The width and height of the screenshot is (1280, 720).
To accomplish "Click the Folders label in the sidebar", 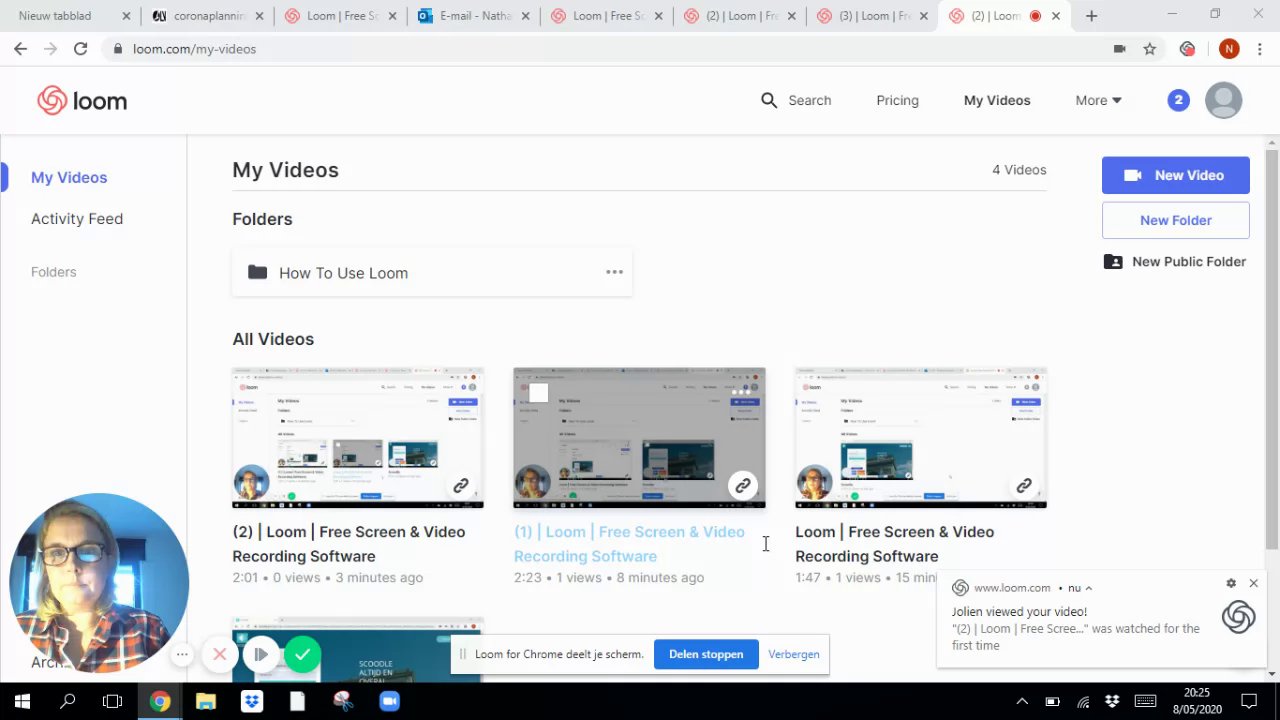I will tap(53, 272).
